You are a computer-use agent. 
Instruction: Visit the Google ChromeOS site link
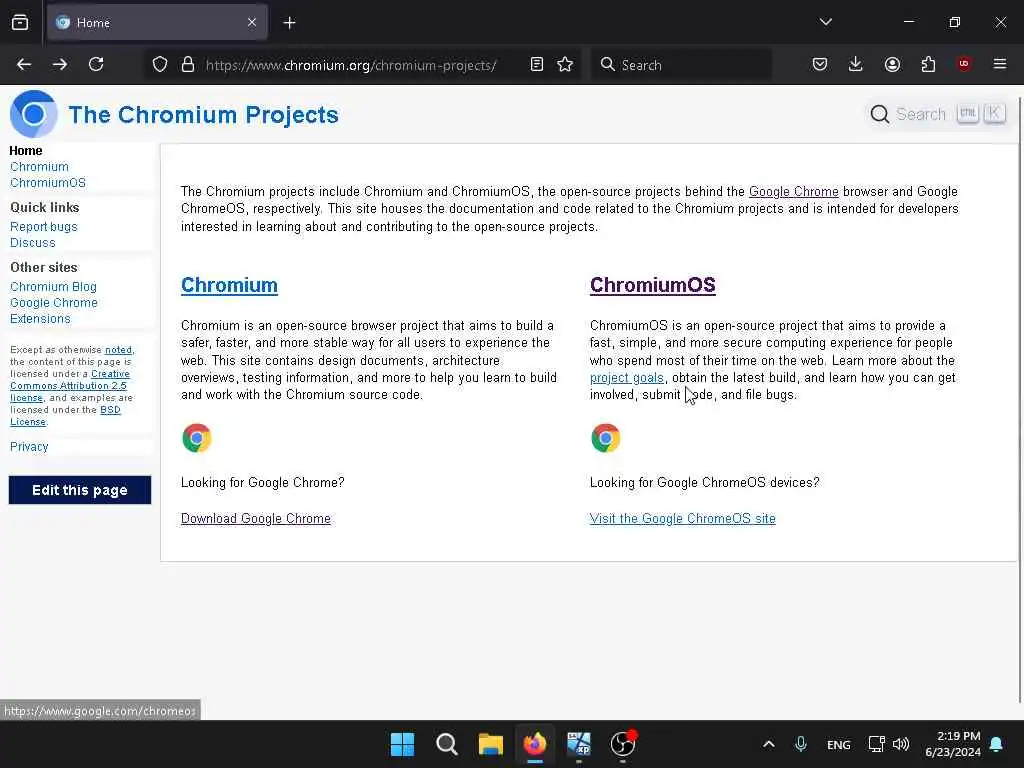click(682, 519)
